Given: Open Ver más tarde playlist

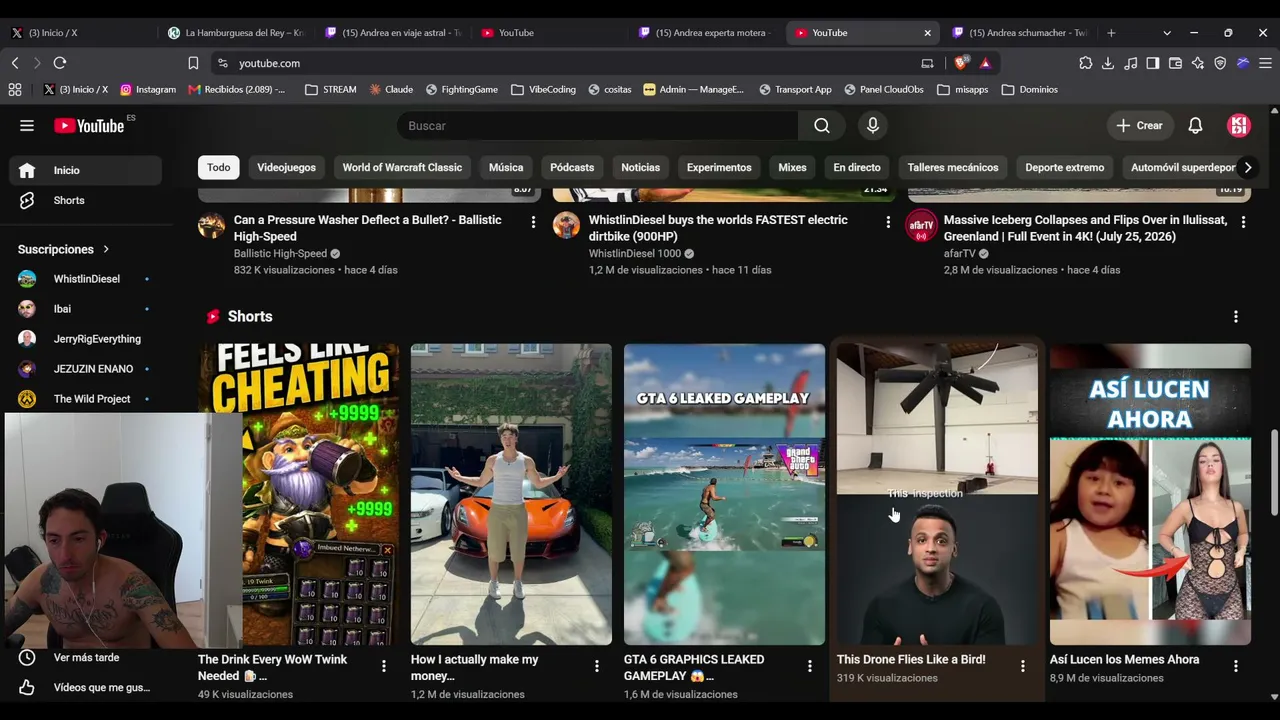Looking at the screenshot, I should [x=85, y=658].
